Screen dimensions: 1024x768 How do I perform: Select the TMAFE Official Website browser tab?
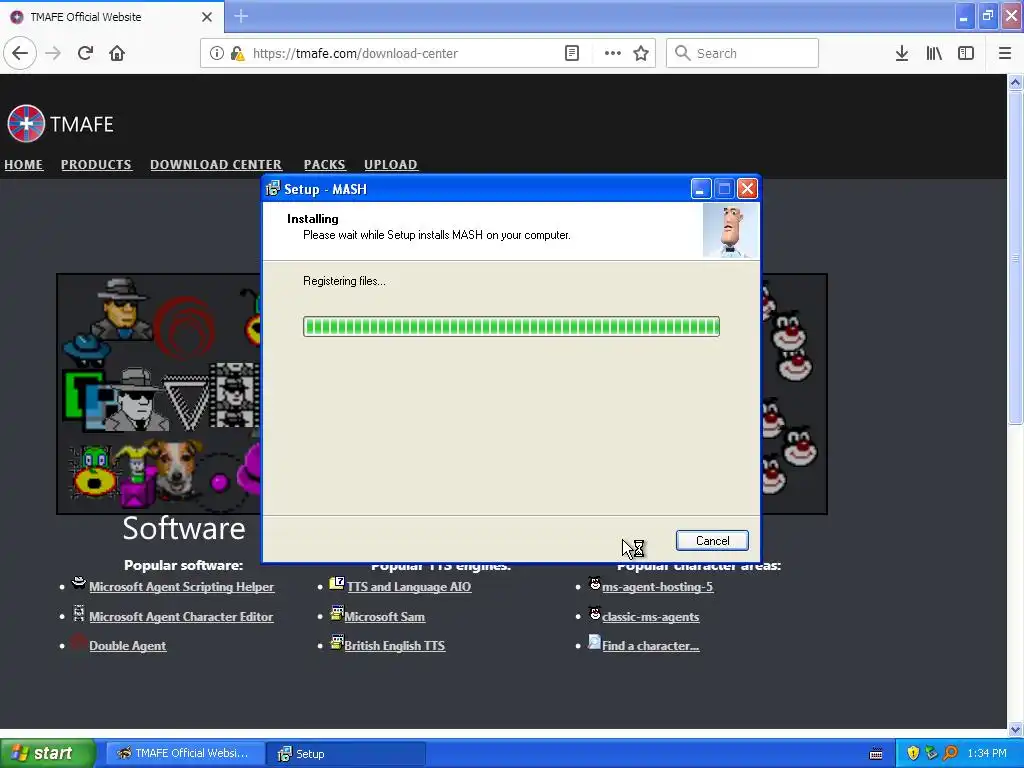click(x=112, y=17)
